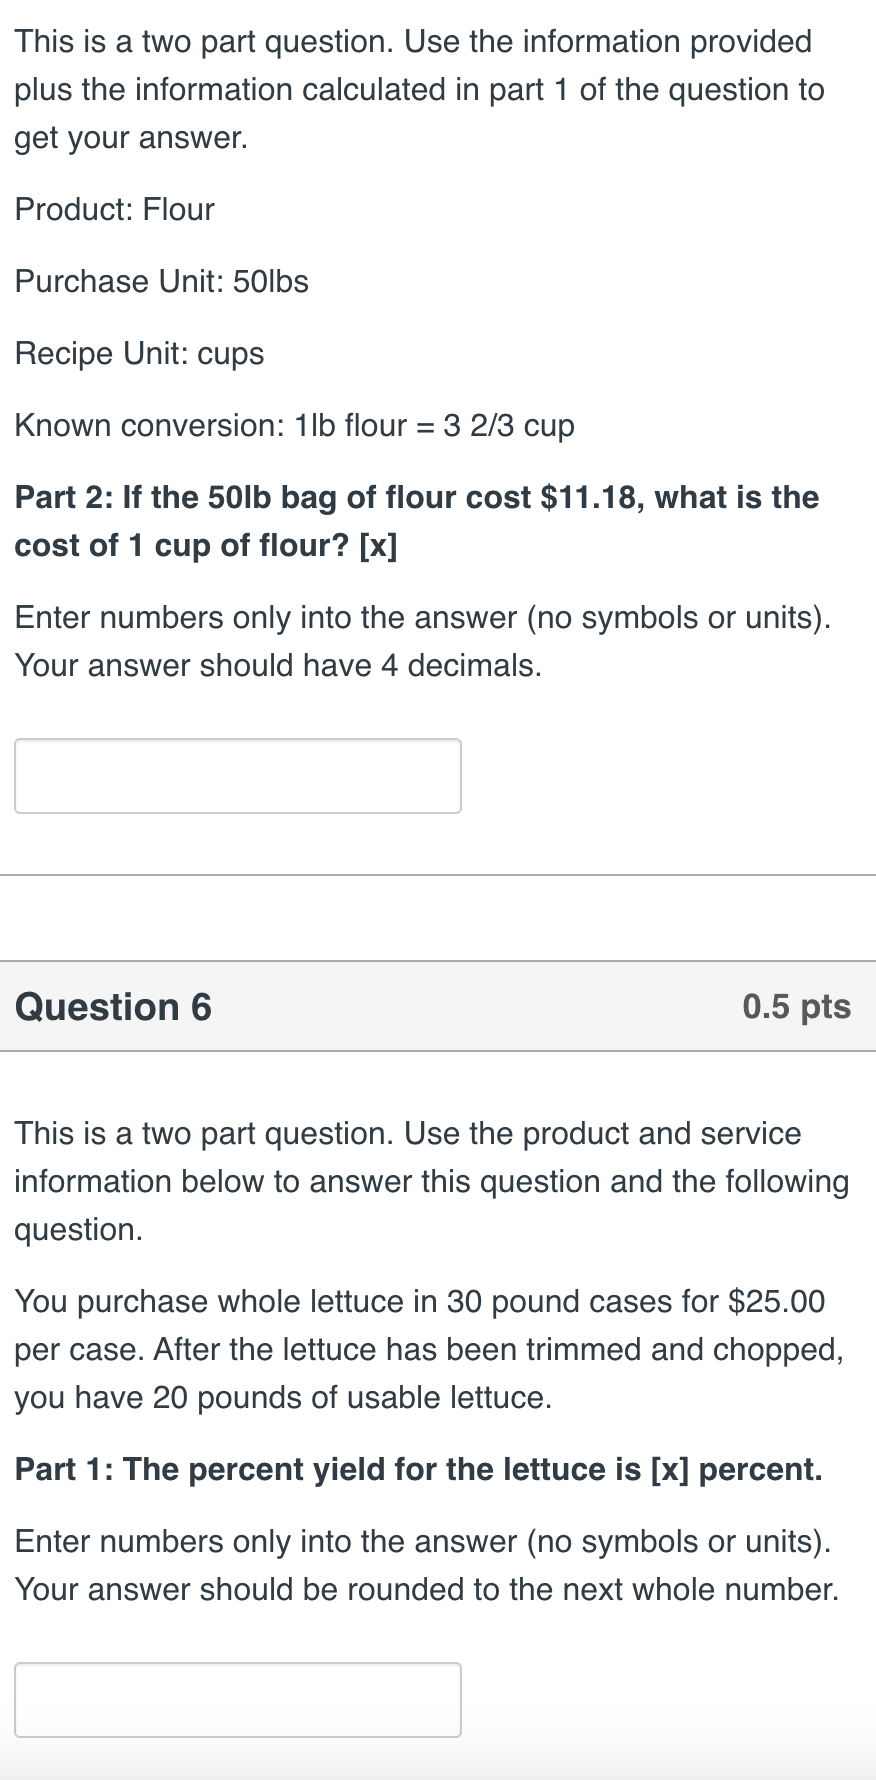Click the bold Part 1 percent yield text

pyautogui.click(x=419, y=1469)
